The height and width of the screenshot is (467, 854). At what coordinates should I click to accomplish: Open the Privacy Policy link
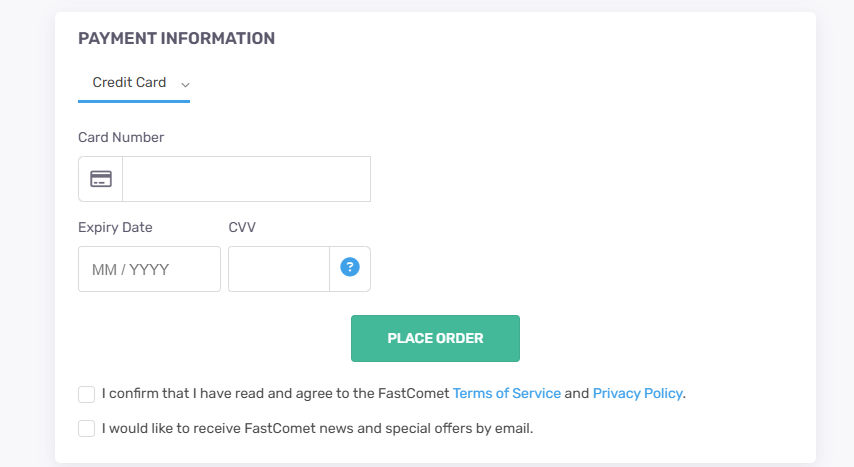click(638, 393)
